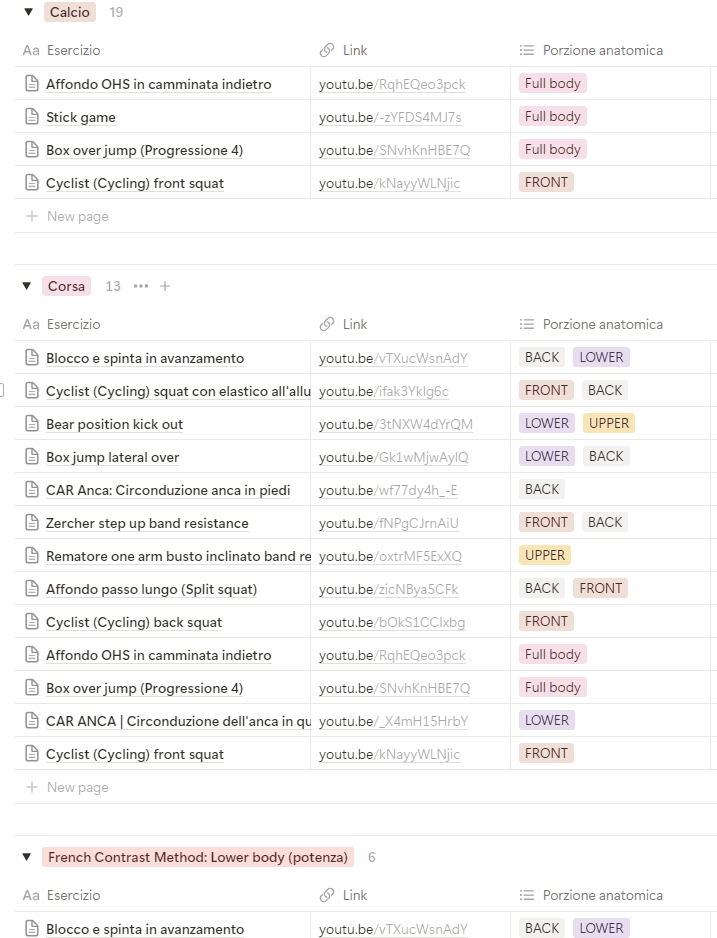
Task: Click Esercizio column header in French Contrast table
Action: [x=74, y=895]
